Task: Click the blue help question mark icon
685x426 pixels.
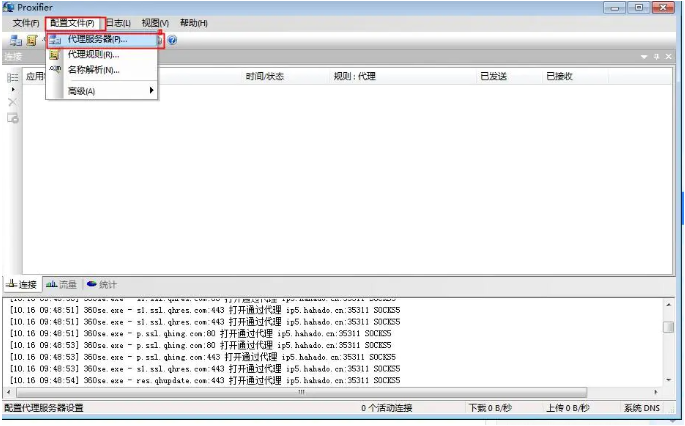Action: (x=173, y=40)
